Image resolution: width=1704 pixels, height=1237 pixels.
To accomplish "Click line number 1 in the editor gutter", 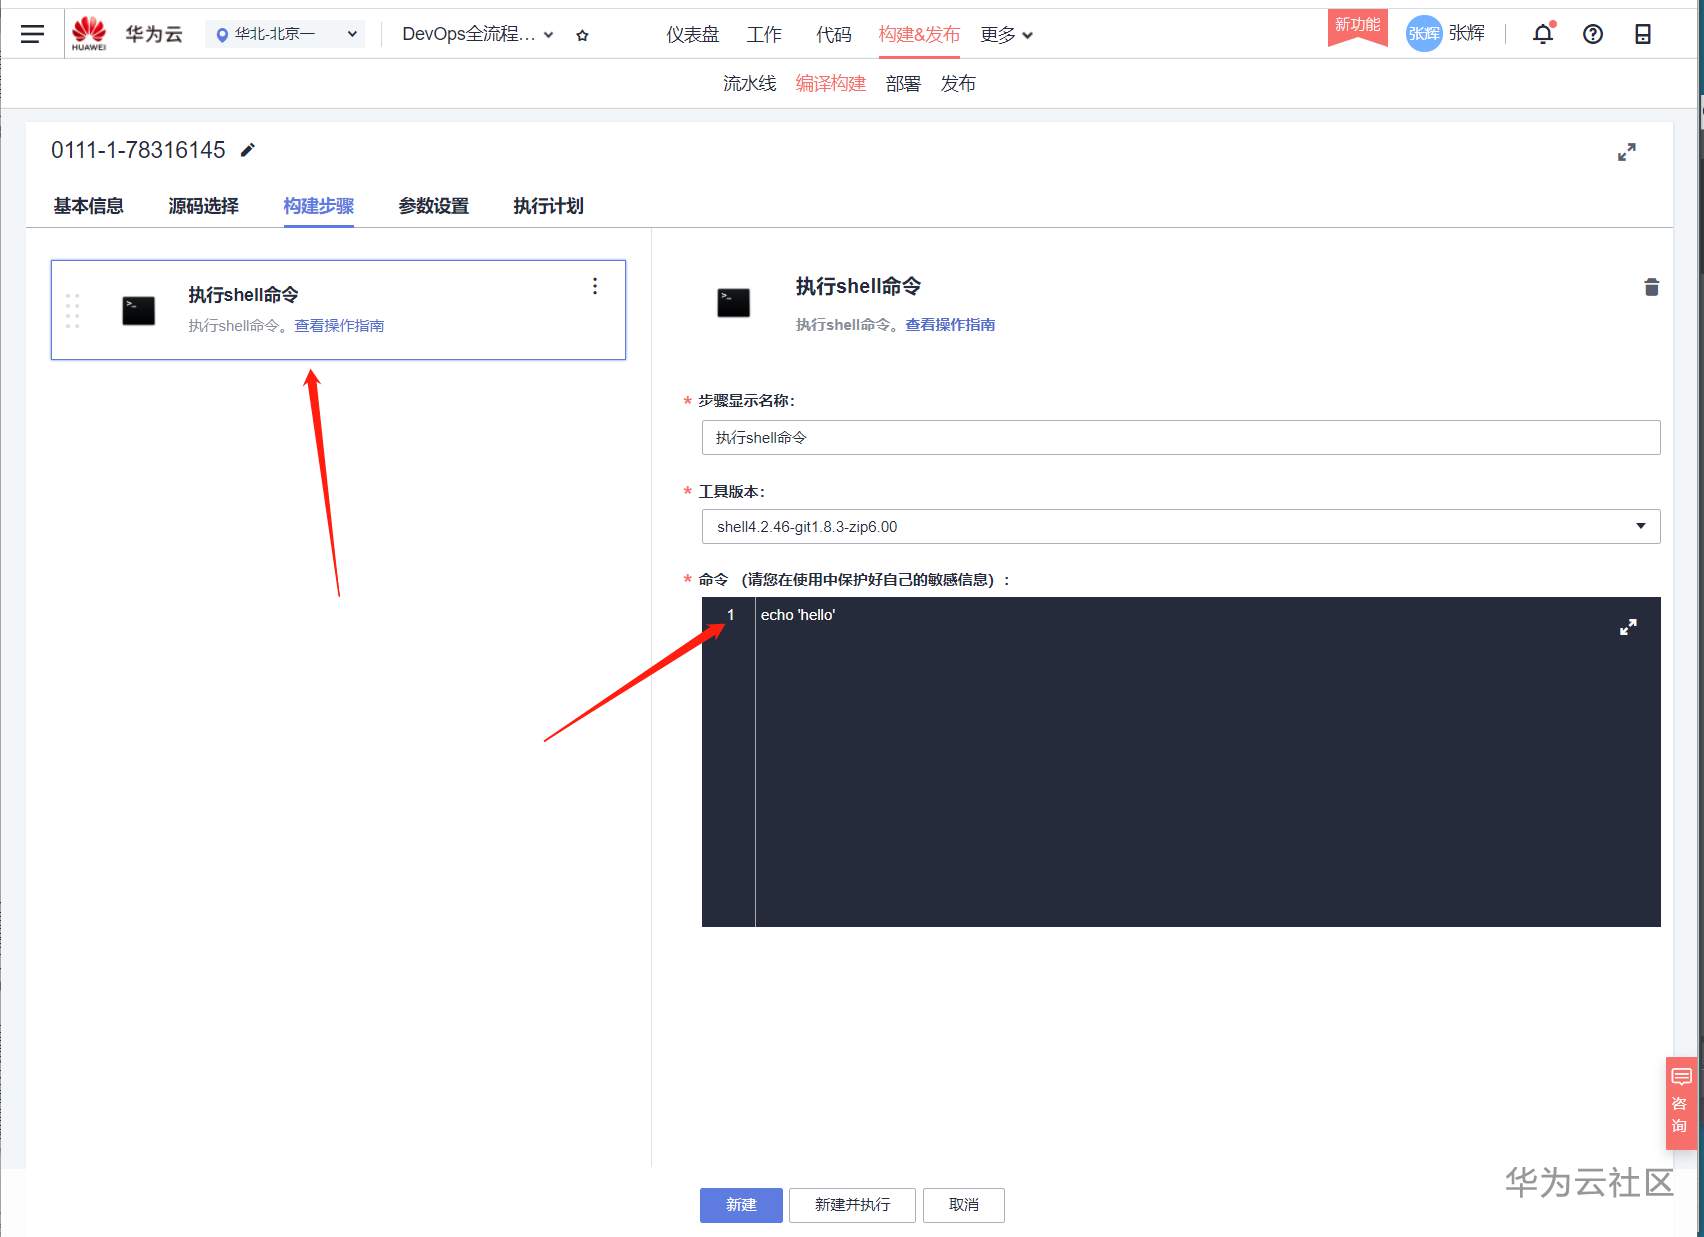I will (x=731, y=615).
